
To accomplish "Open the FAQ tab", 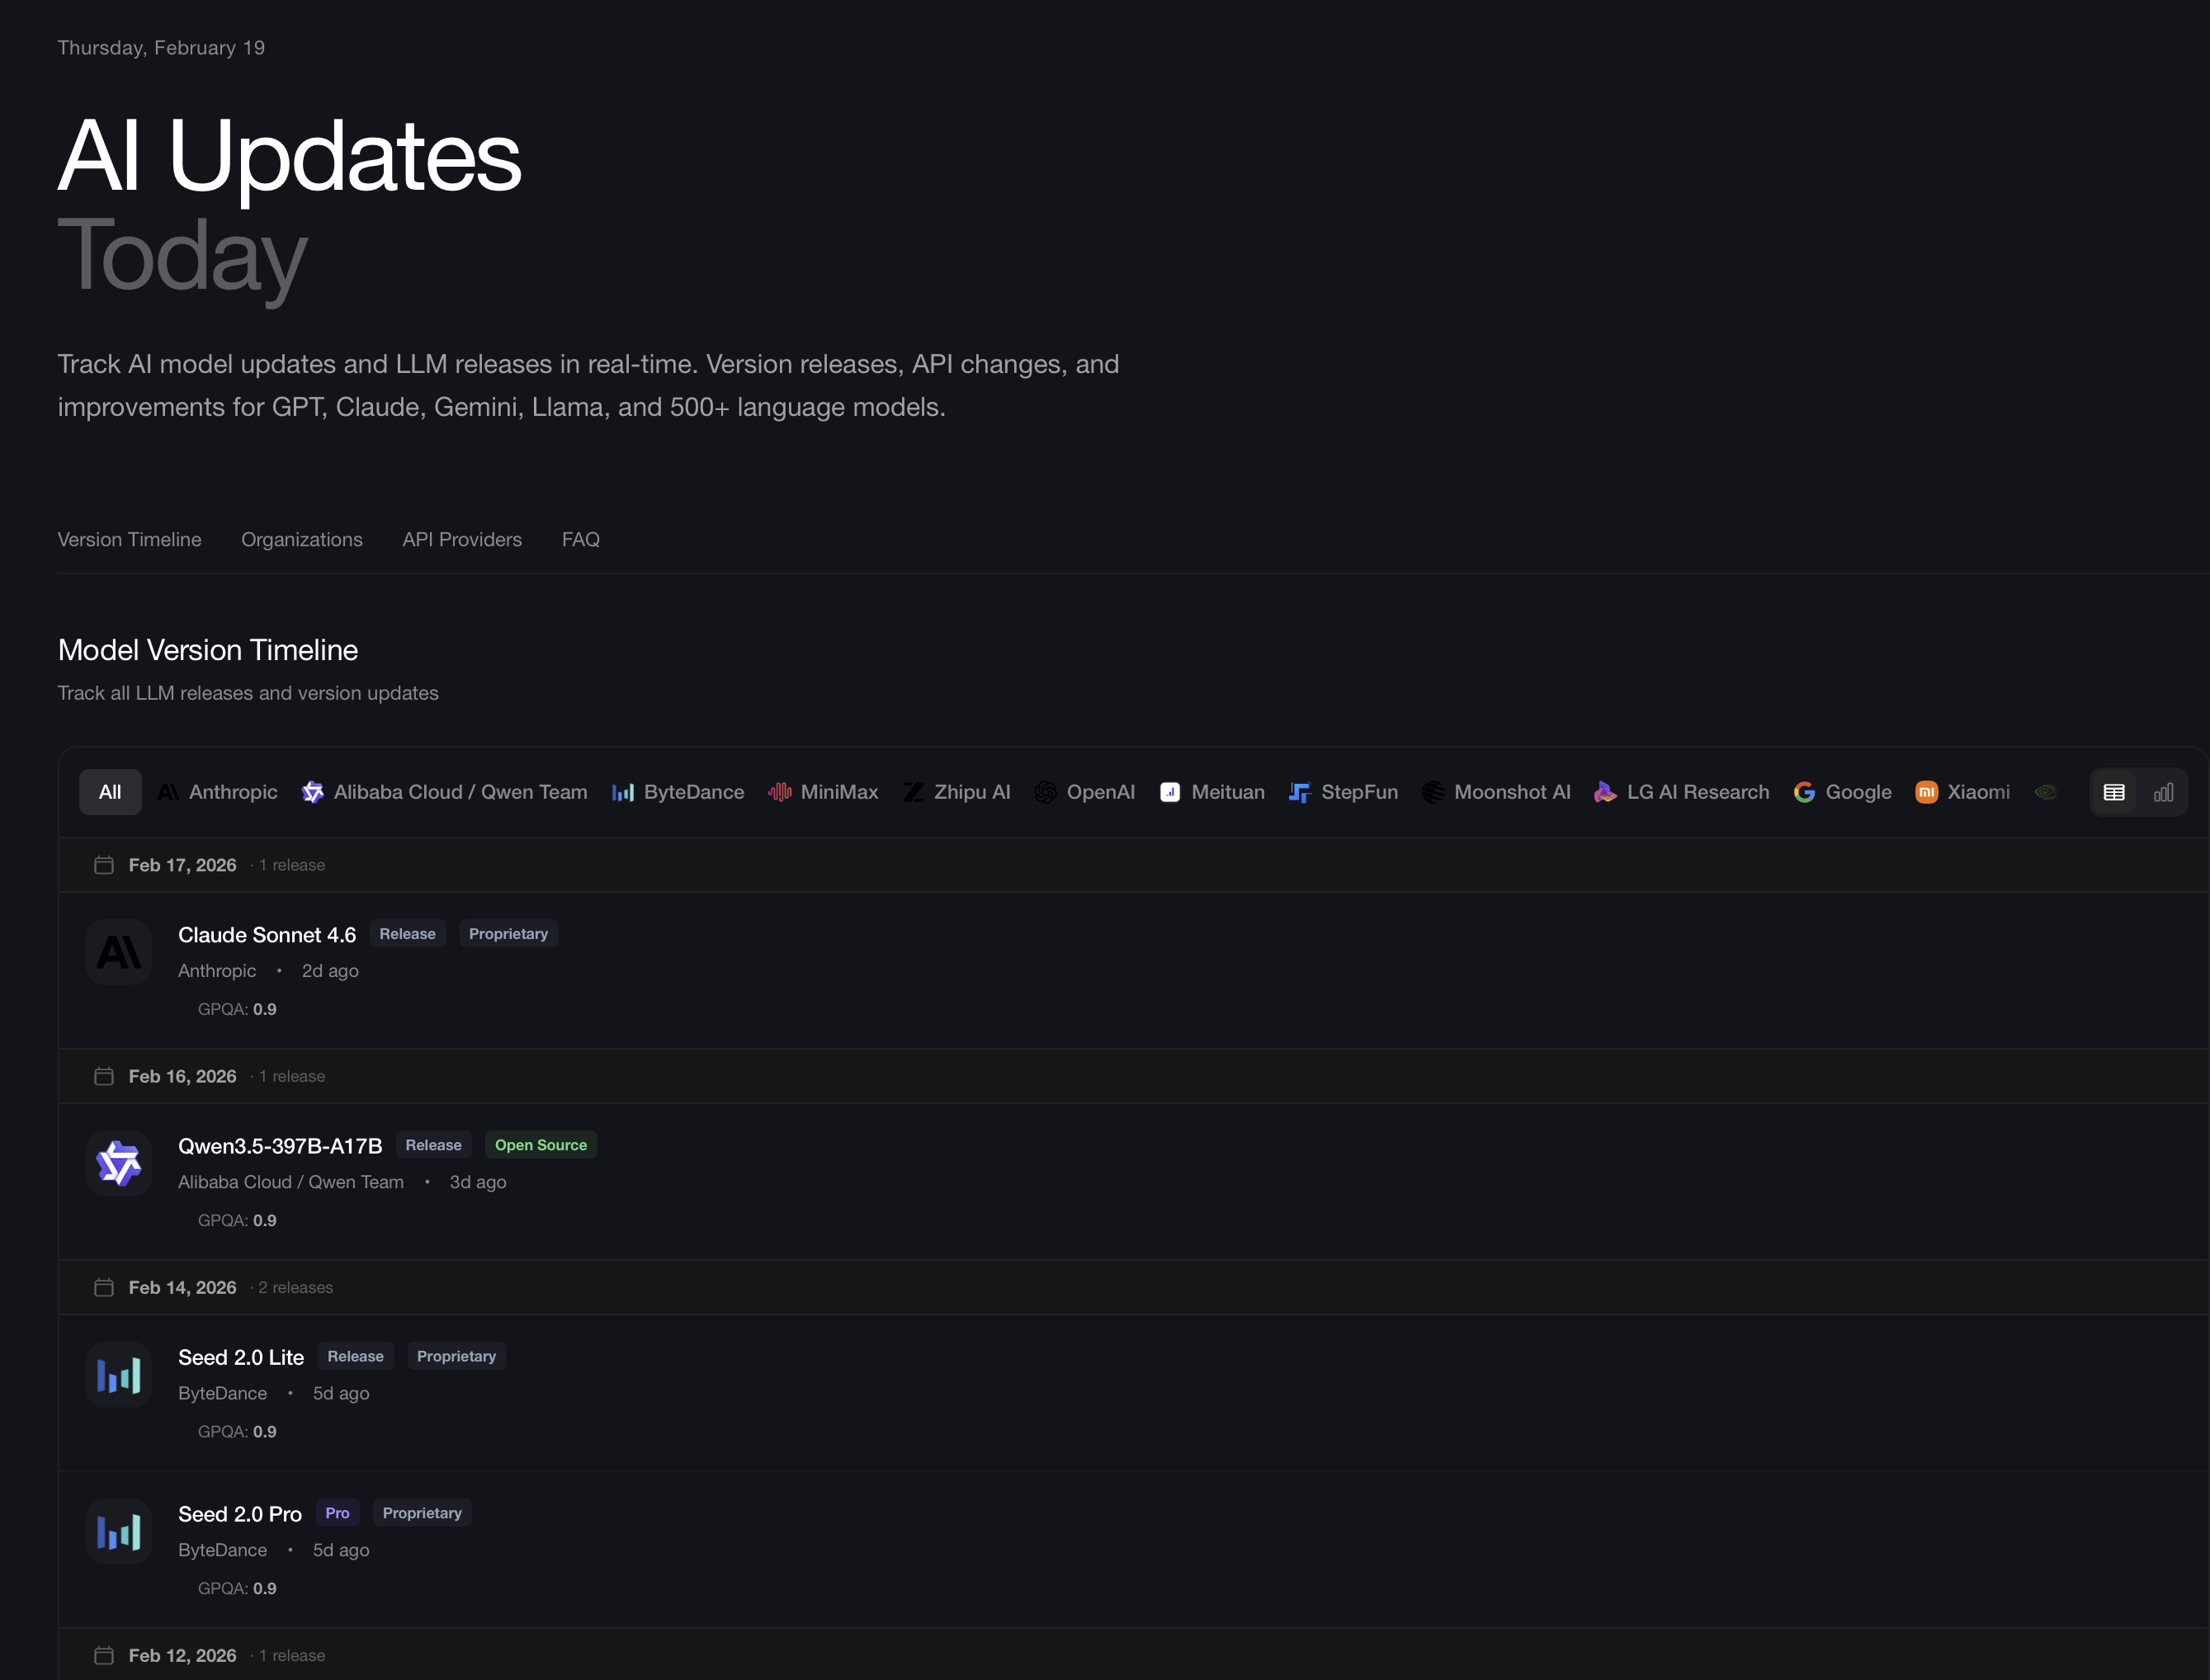I will click(580, 539).
